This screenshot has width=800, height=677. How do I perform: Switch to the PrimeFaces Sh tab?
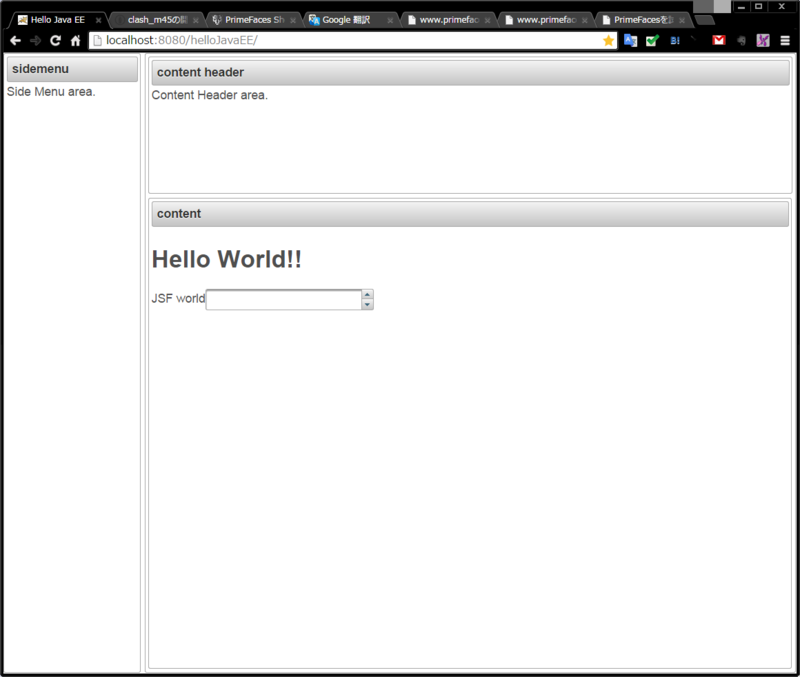point(254,20)
